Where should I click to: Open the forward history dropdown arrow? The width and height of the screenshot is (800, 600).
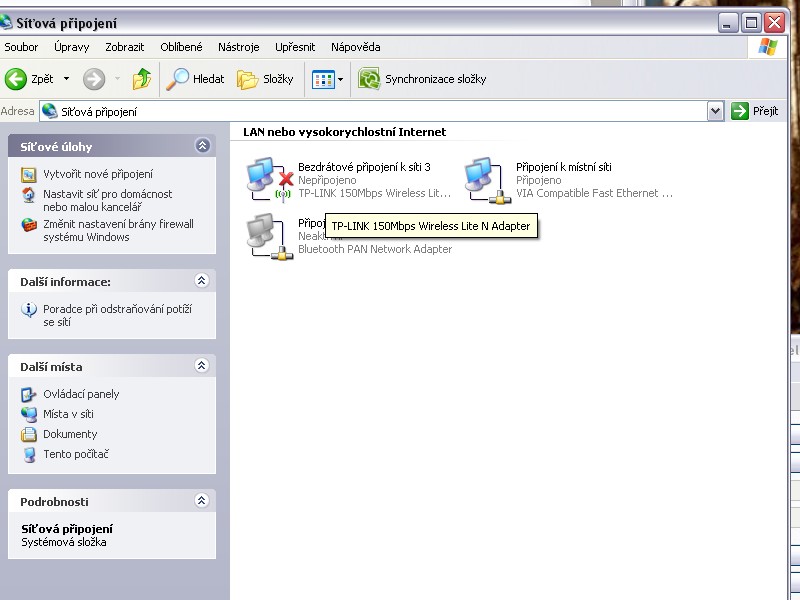117,79
